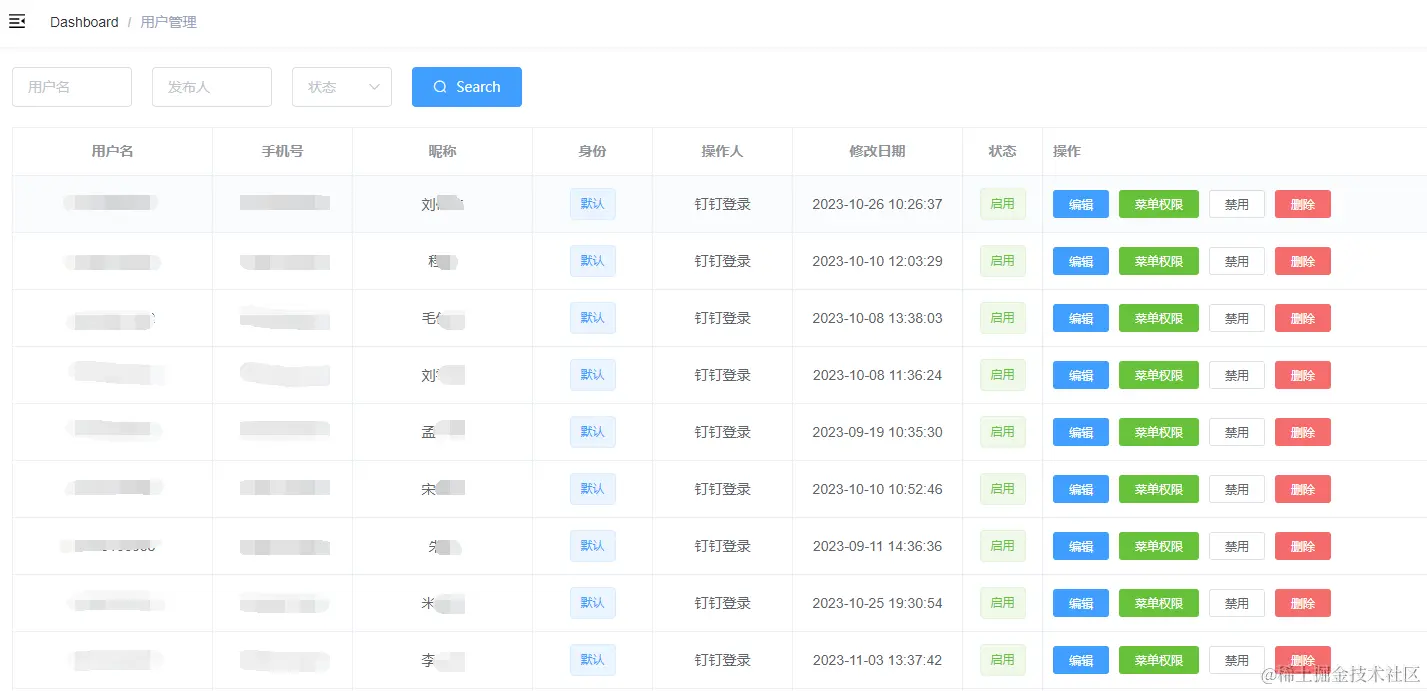Click the 启用 tag in the 2023-09-19 row
1427x691 pixels.
tap(1002, 432)
